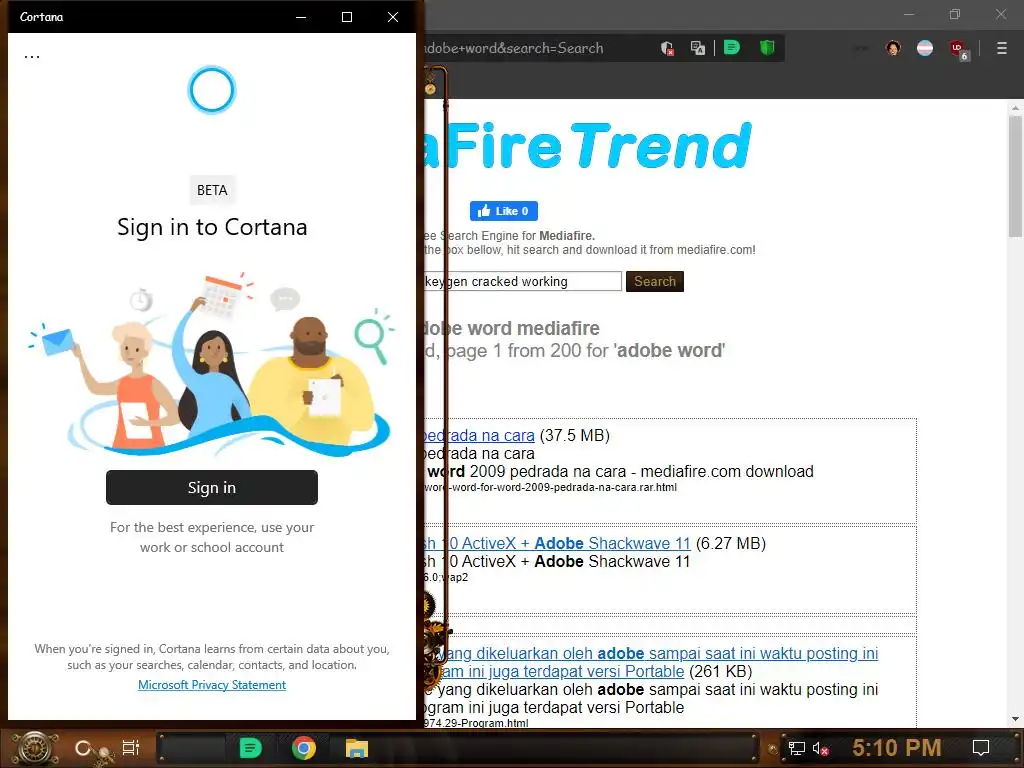Open Google Chrome from the taskbar
The width and height of the screenshot is (1024, 768).
[304, 748]
